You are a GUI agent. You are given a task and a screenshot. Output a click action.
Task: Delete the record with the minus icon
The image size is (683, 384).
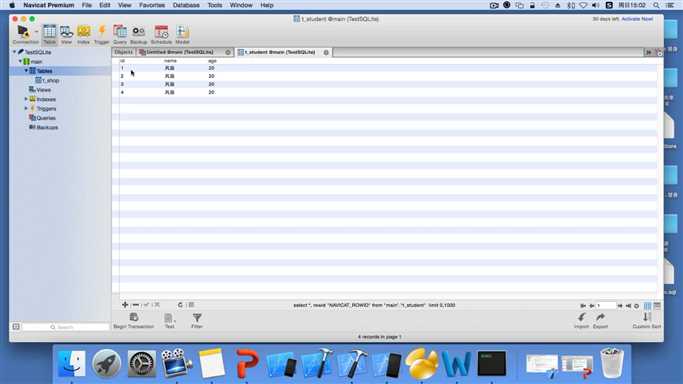(135, 305)
